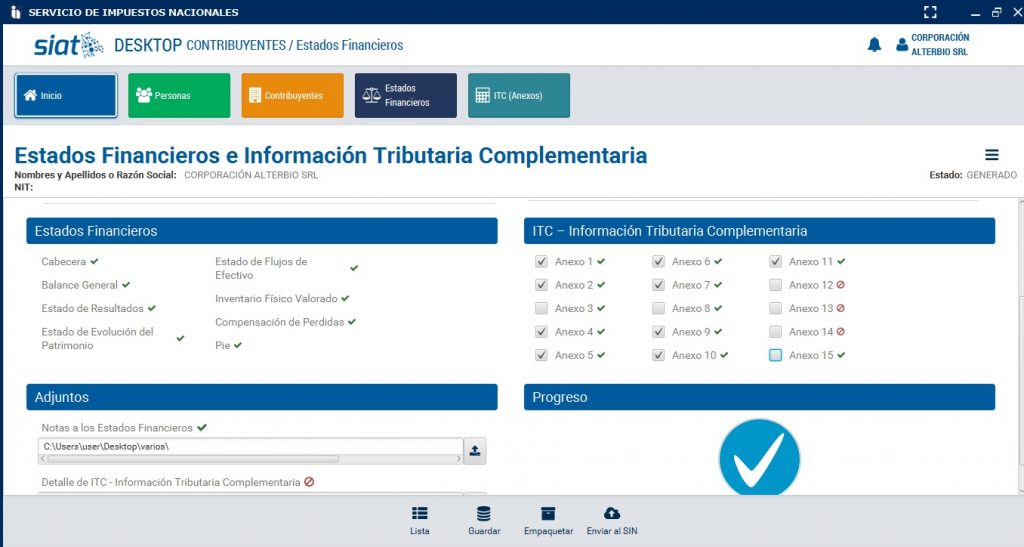Open the Contribuyentes tab
This screenshot has width=1024, height=547.
pos(292,96)
